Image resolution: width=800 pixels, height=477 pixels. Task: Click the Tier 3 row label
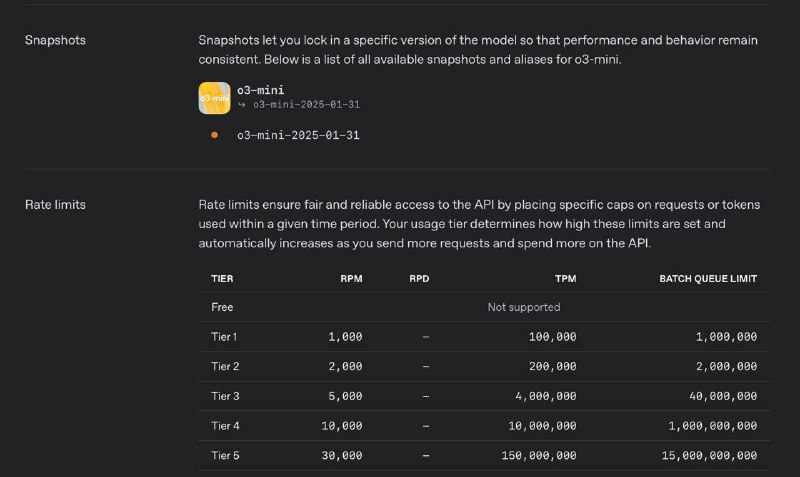225,396
